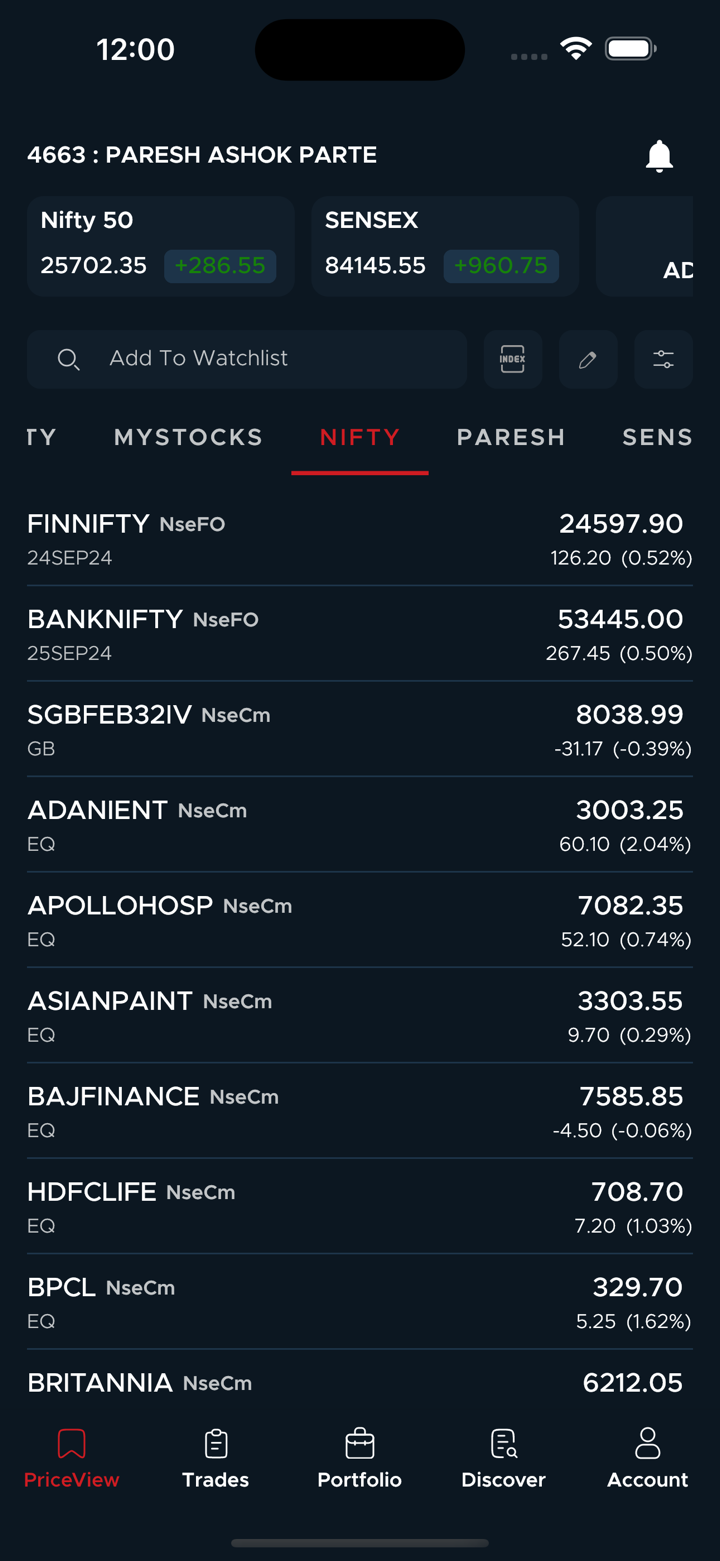Open the FINNIFTY 24SEP24 row
The width and height of the screenshot is (720, 1561).
[x=359, y=539]
